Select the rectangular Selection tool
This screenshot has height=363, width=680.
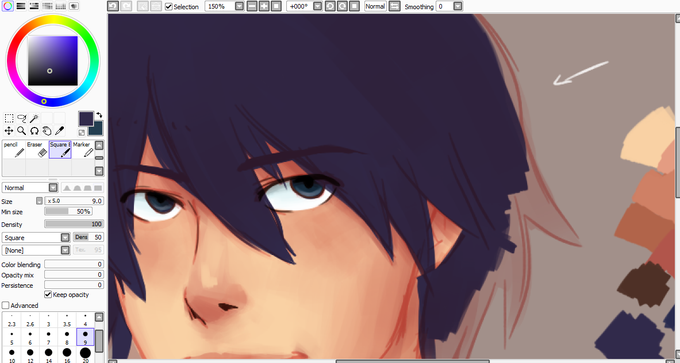8,118
